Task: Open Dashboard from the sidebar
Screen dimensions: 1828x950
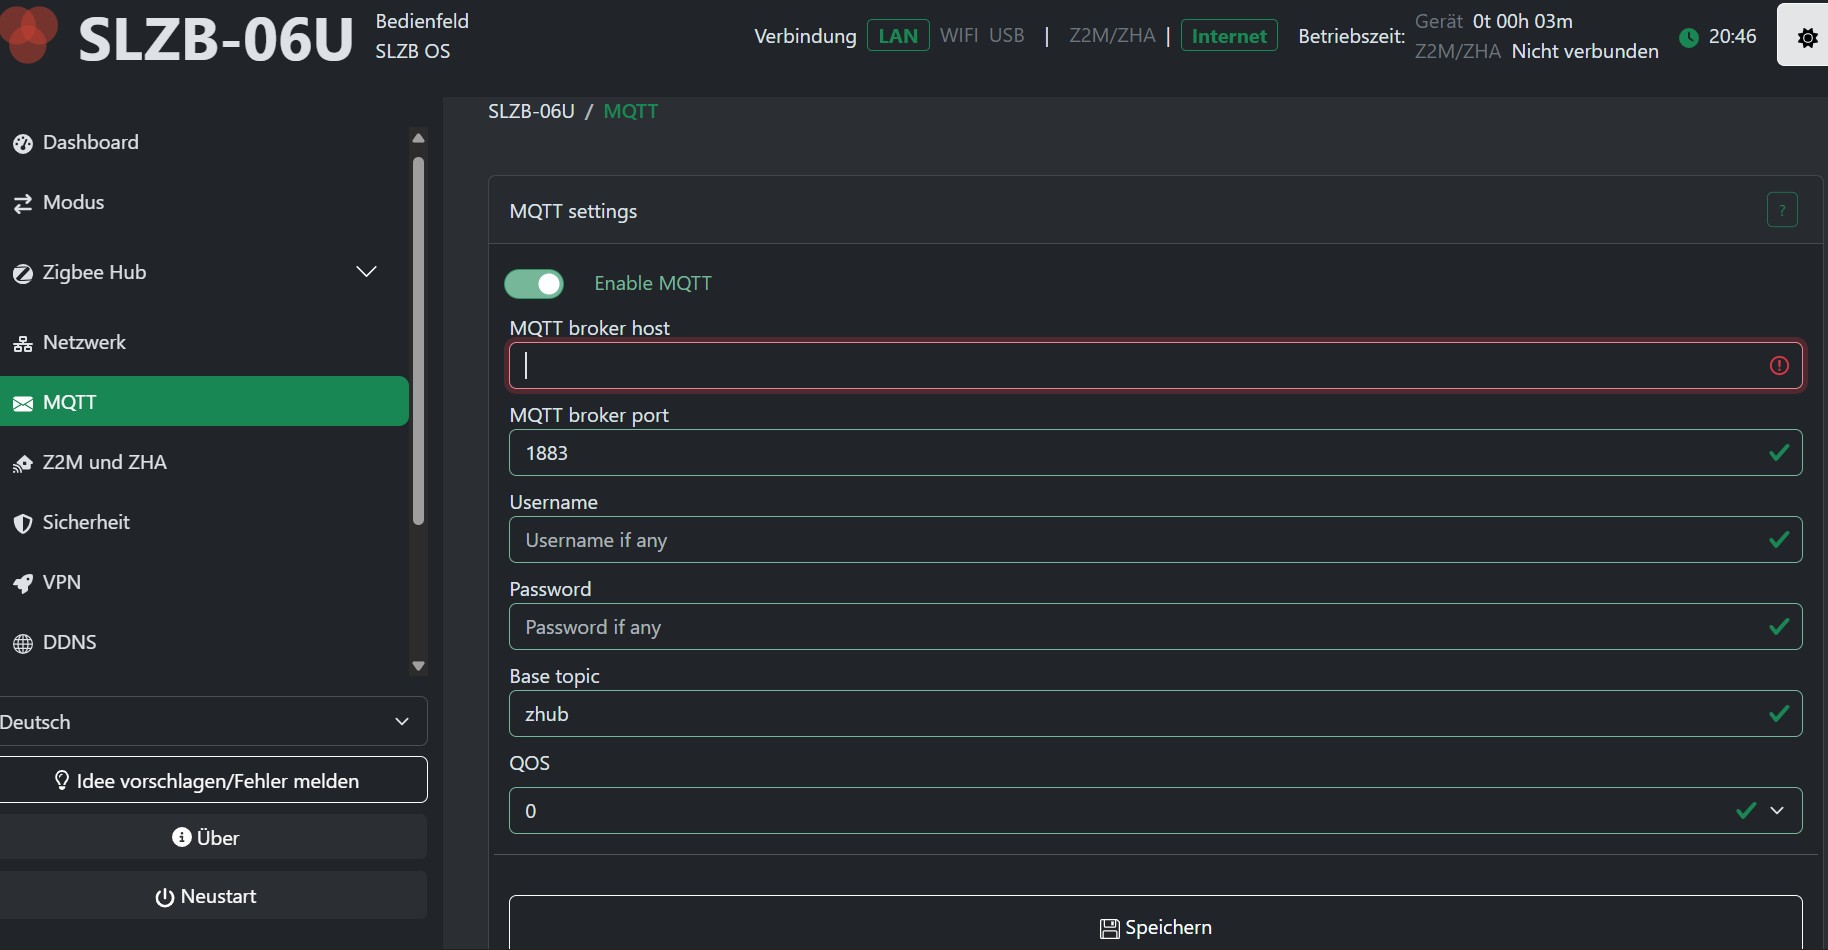Action: 90,143
